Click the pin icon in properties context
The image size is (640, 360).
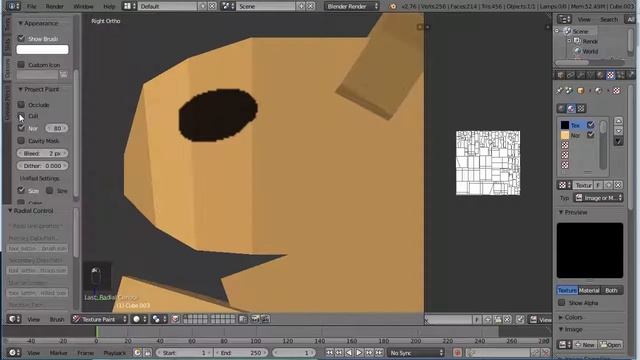pos(559,91)
